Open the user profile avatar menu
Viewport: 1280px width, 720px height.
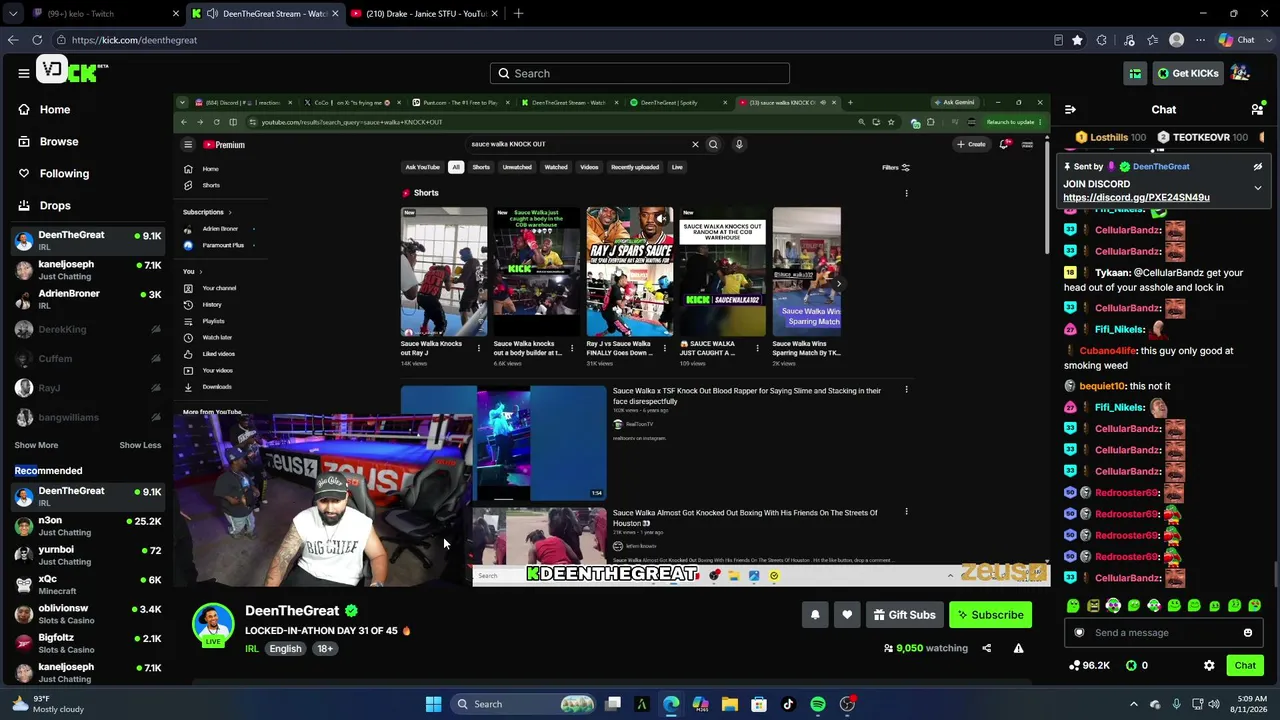(1240, 73)
